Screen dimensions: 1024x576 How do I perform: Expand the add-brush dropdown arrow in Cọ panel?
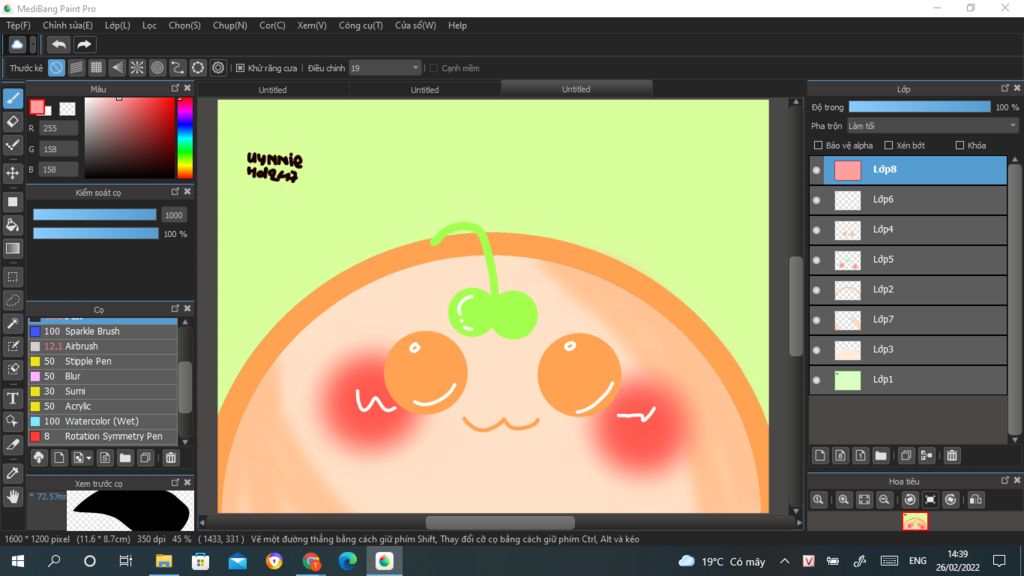(89, 458)
